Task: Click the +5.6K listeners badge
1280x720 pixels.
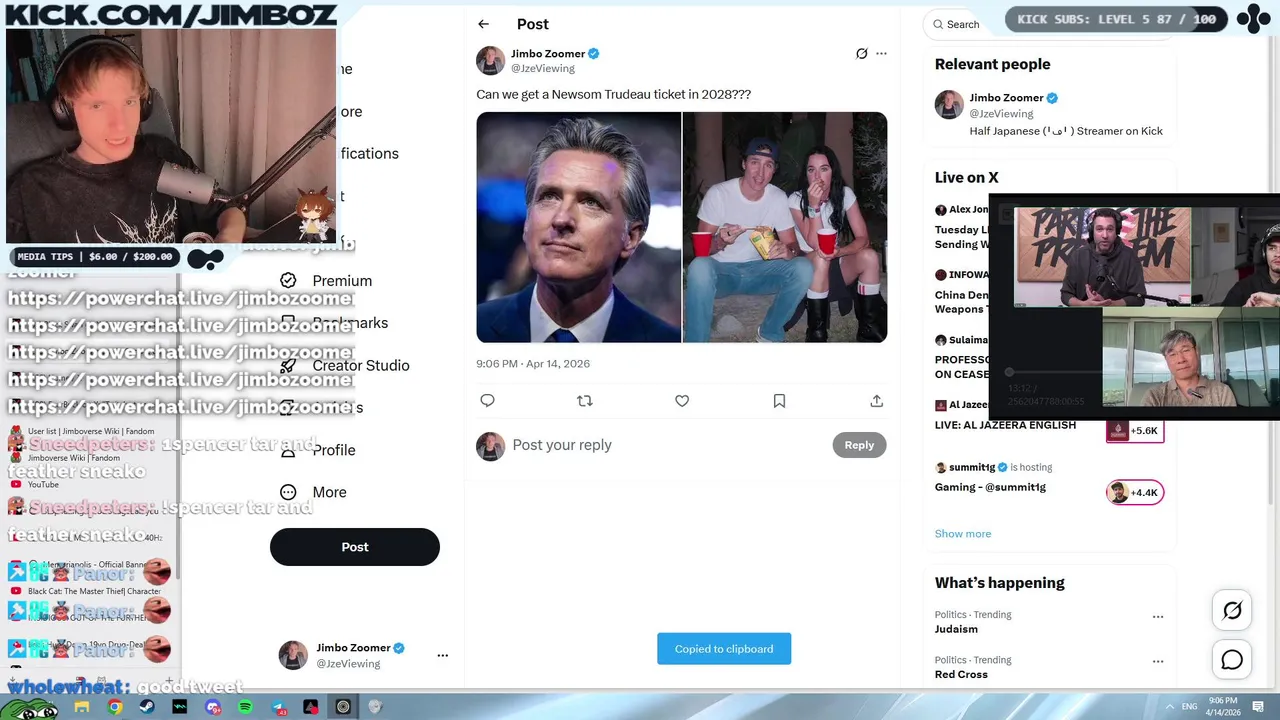Action: click(1135, 431)
